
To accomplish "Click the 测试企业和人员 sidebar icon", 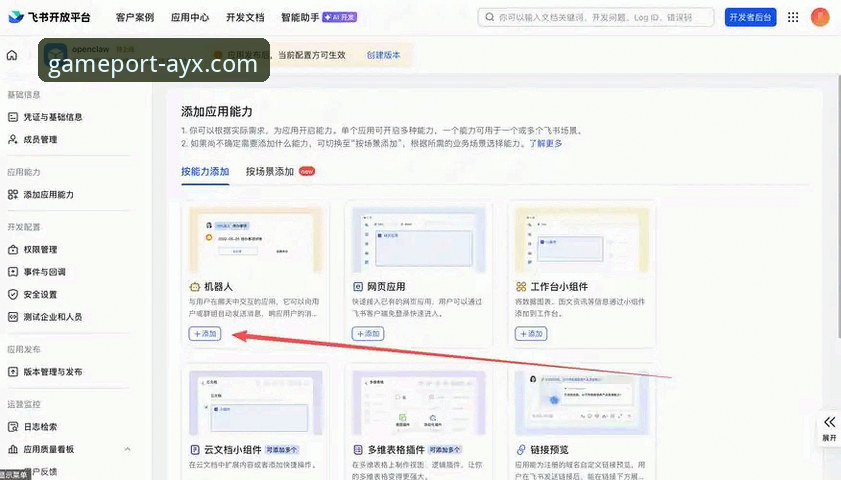I will [x=13, y=317].
